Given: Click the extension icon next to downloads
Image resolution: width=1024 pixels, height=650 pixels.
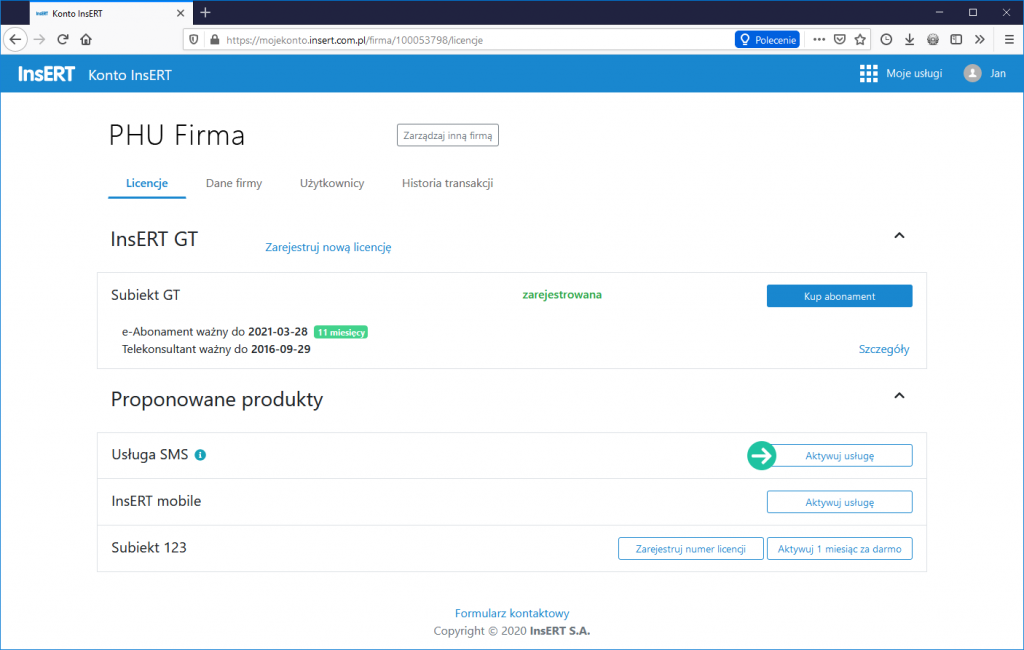Looking at the screenshot, I should click(933, 39).
